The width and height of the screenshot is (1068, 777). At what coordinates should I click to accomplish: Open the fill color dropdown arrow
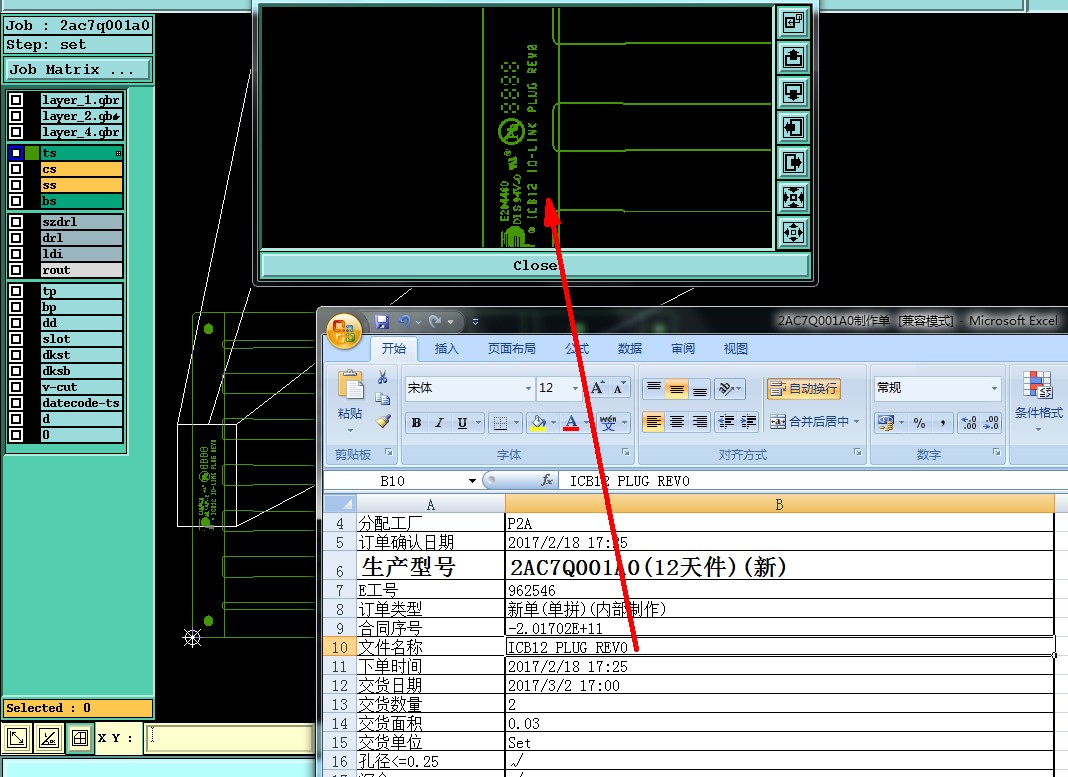(553, 423)
